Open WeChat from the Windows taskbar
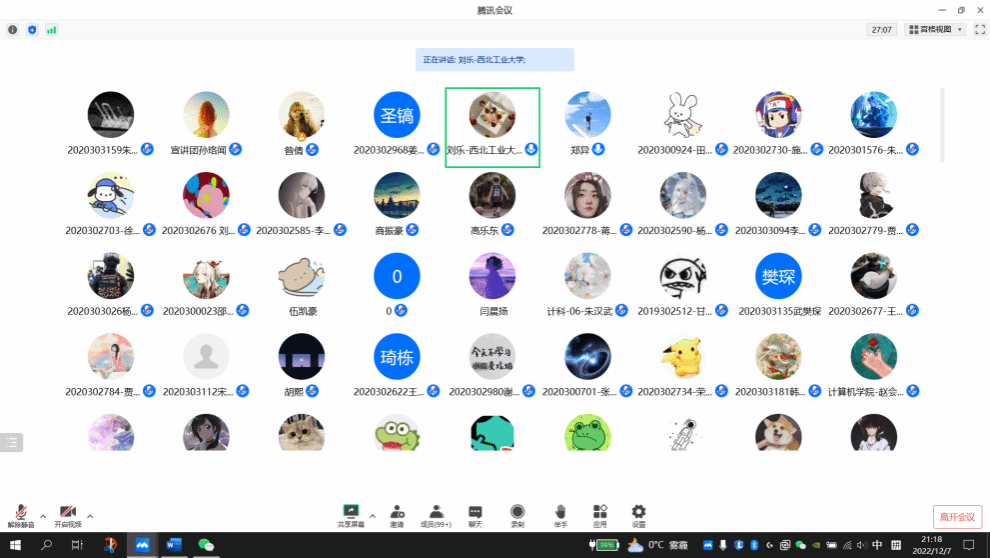 [x=205, y=545]
